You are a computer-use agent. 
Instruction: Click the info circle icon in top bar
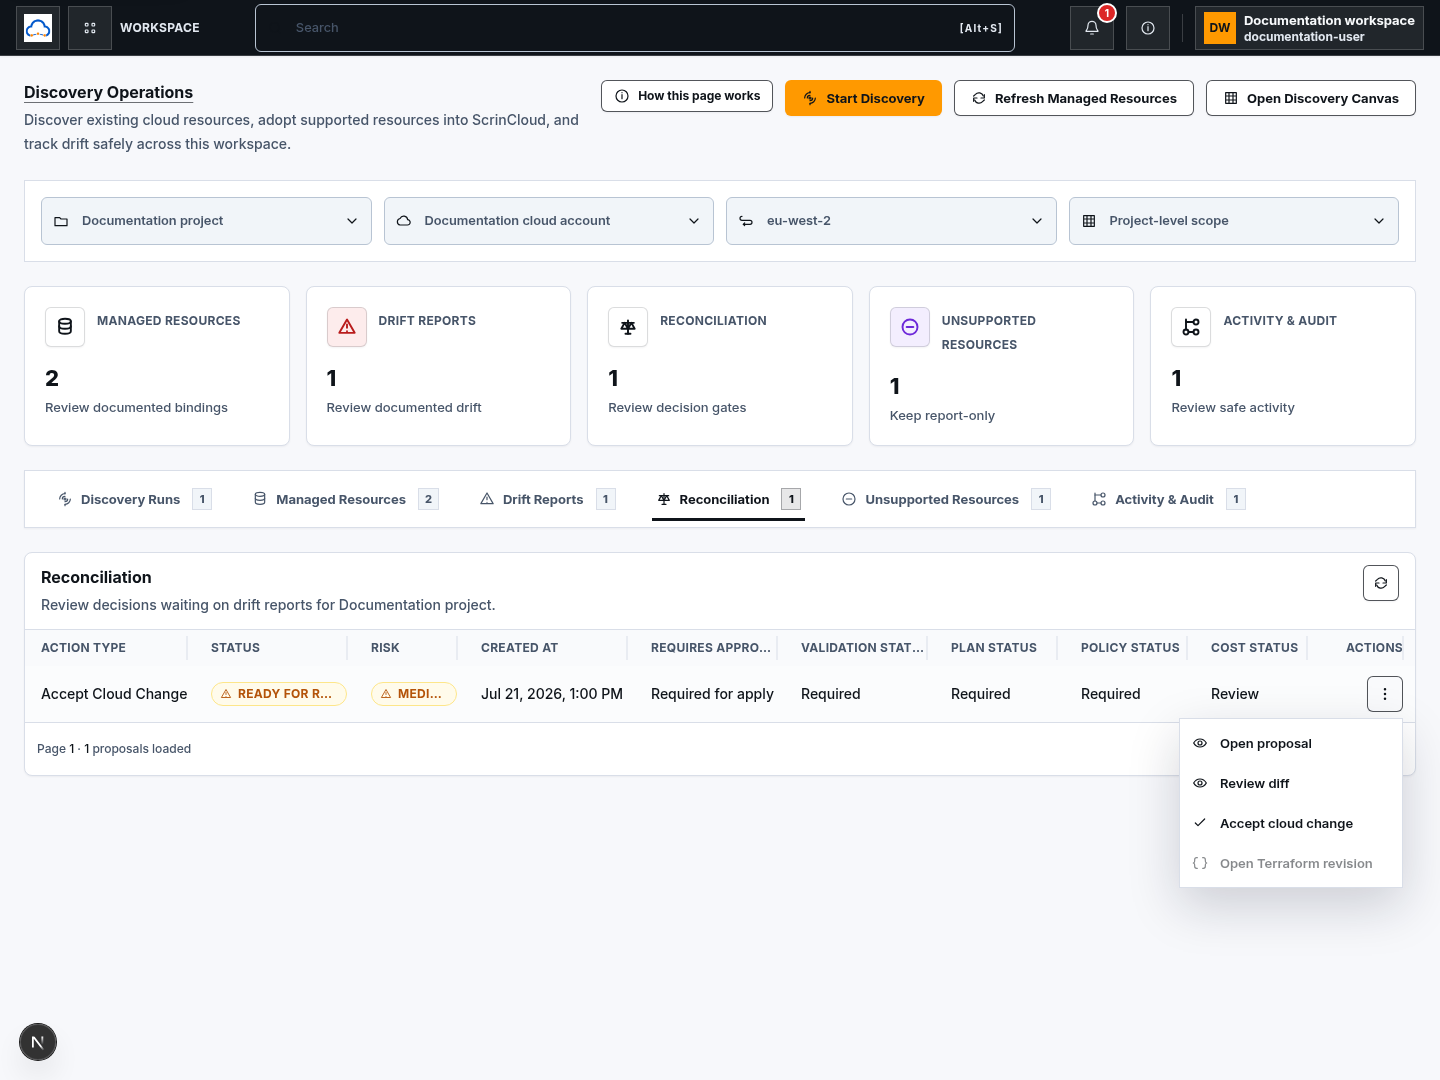tap(1148, 28)
